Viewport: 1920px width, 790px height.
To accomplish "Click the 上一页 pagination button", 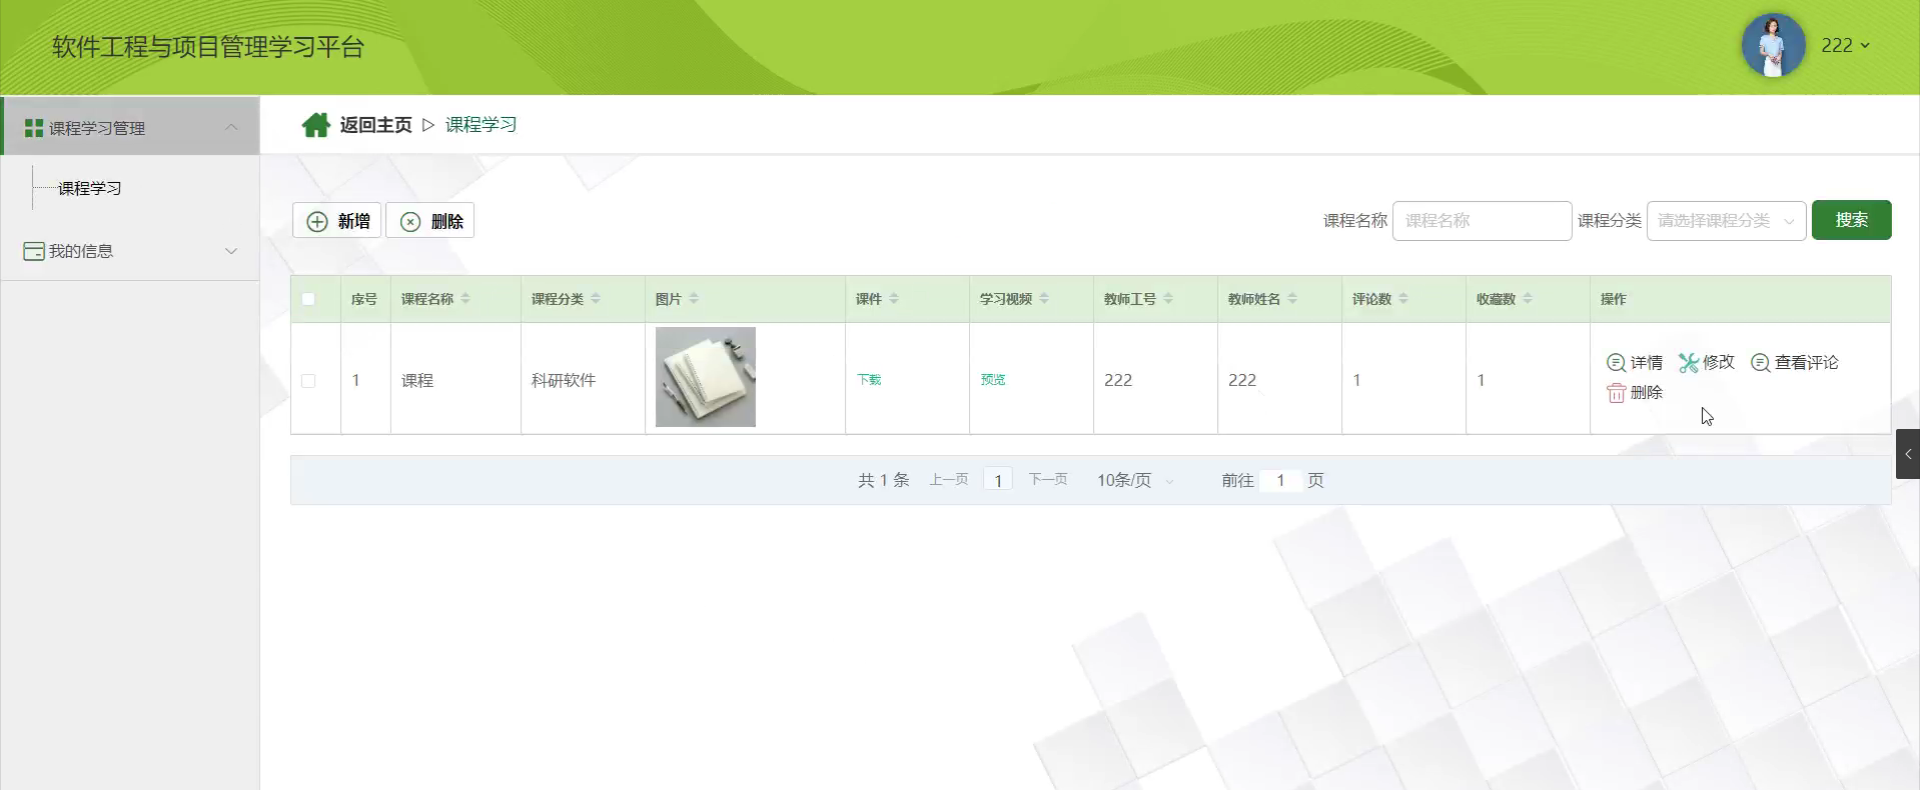I will [949, 480].
